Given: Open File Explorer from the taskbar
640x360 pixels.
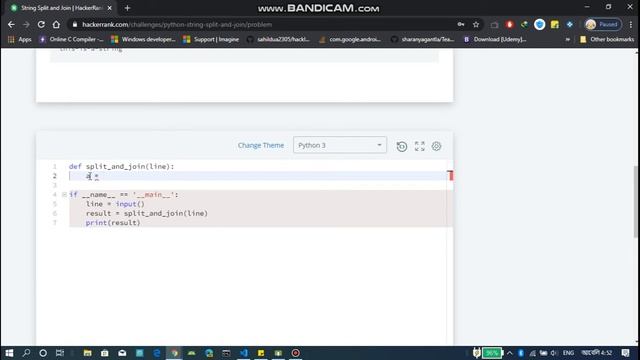Looking at the screenshot, I should click(87, 353).
